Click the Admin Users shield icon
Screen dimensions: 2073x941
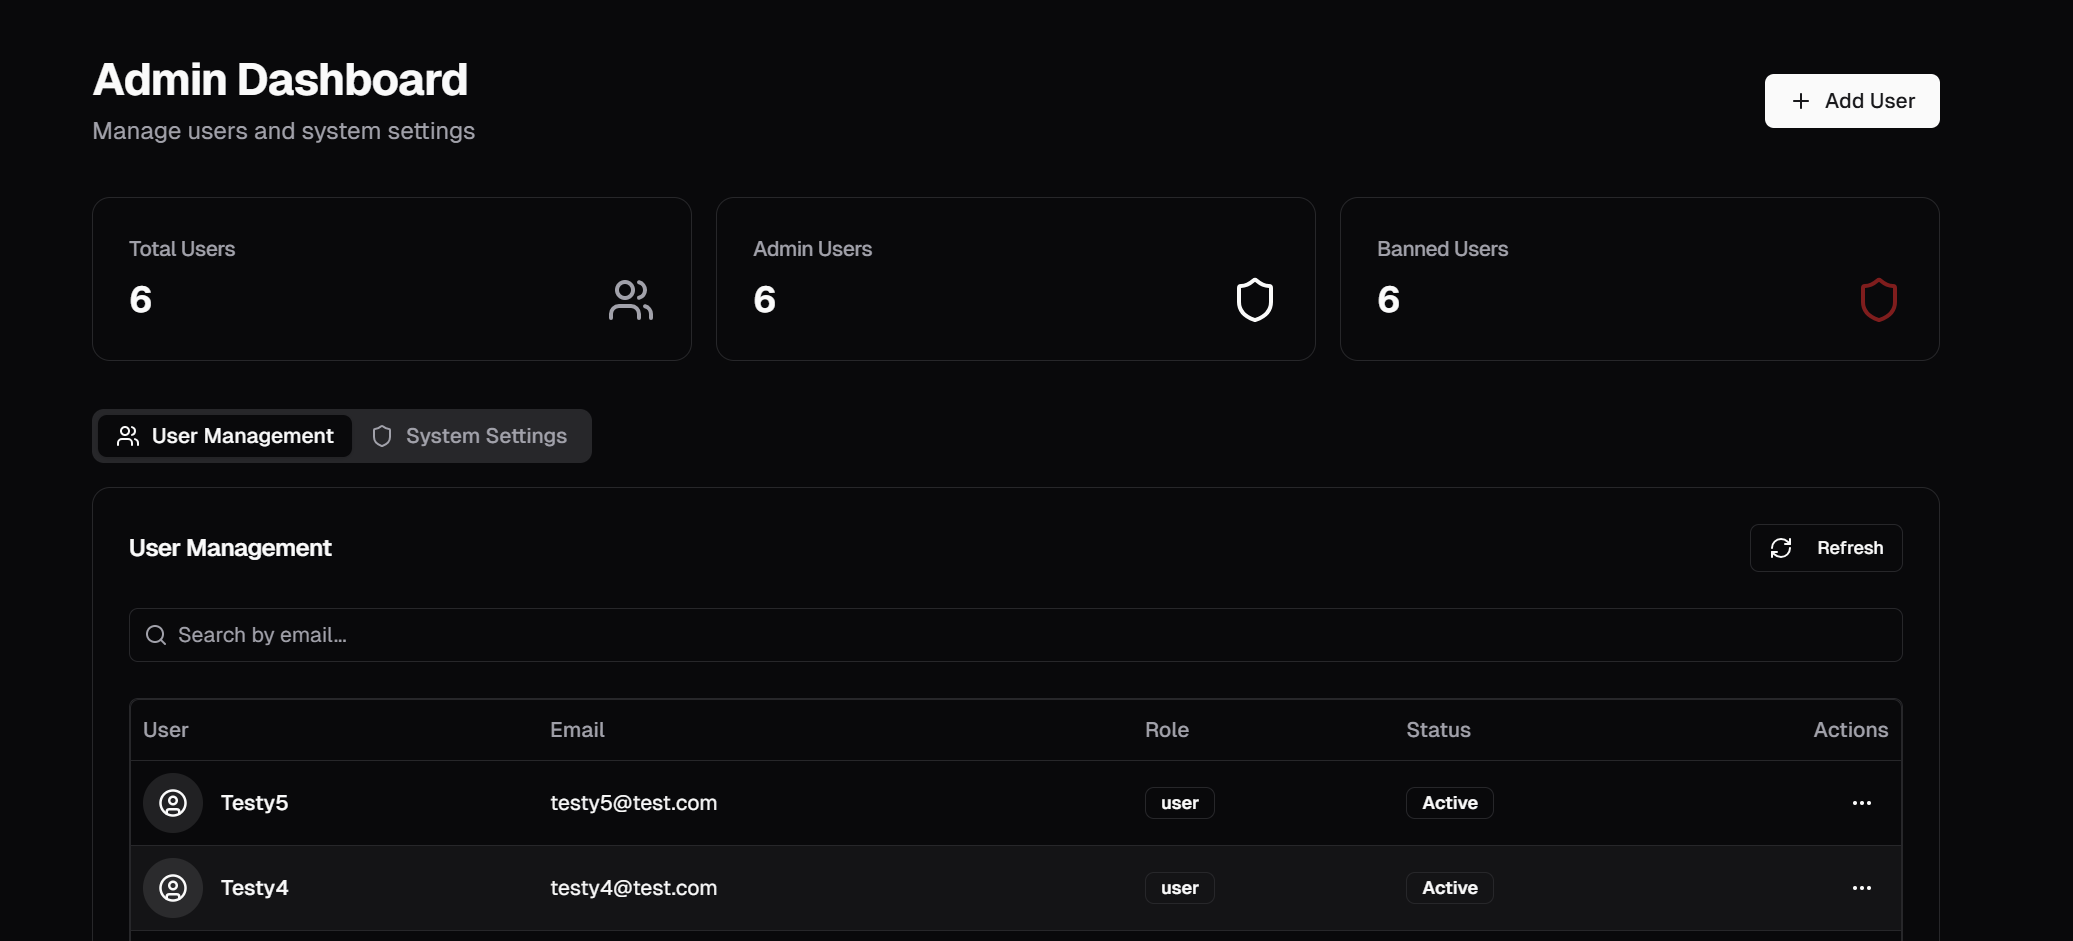pos(1255,300)
